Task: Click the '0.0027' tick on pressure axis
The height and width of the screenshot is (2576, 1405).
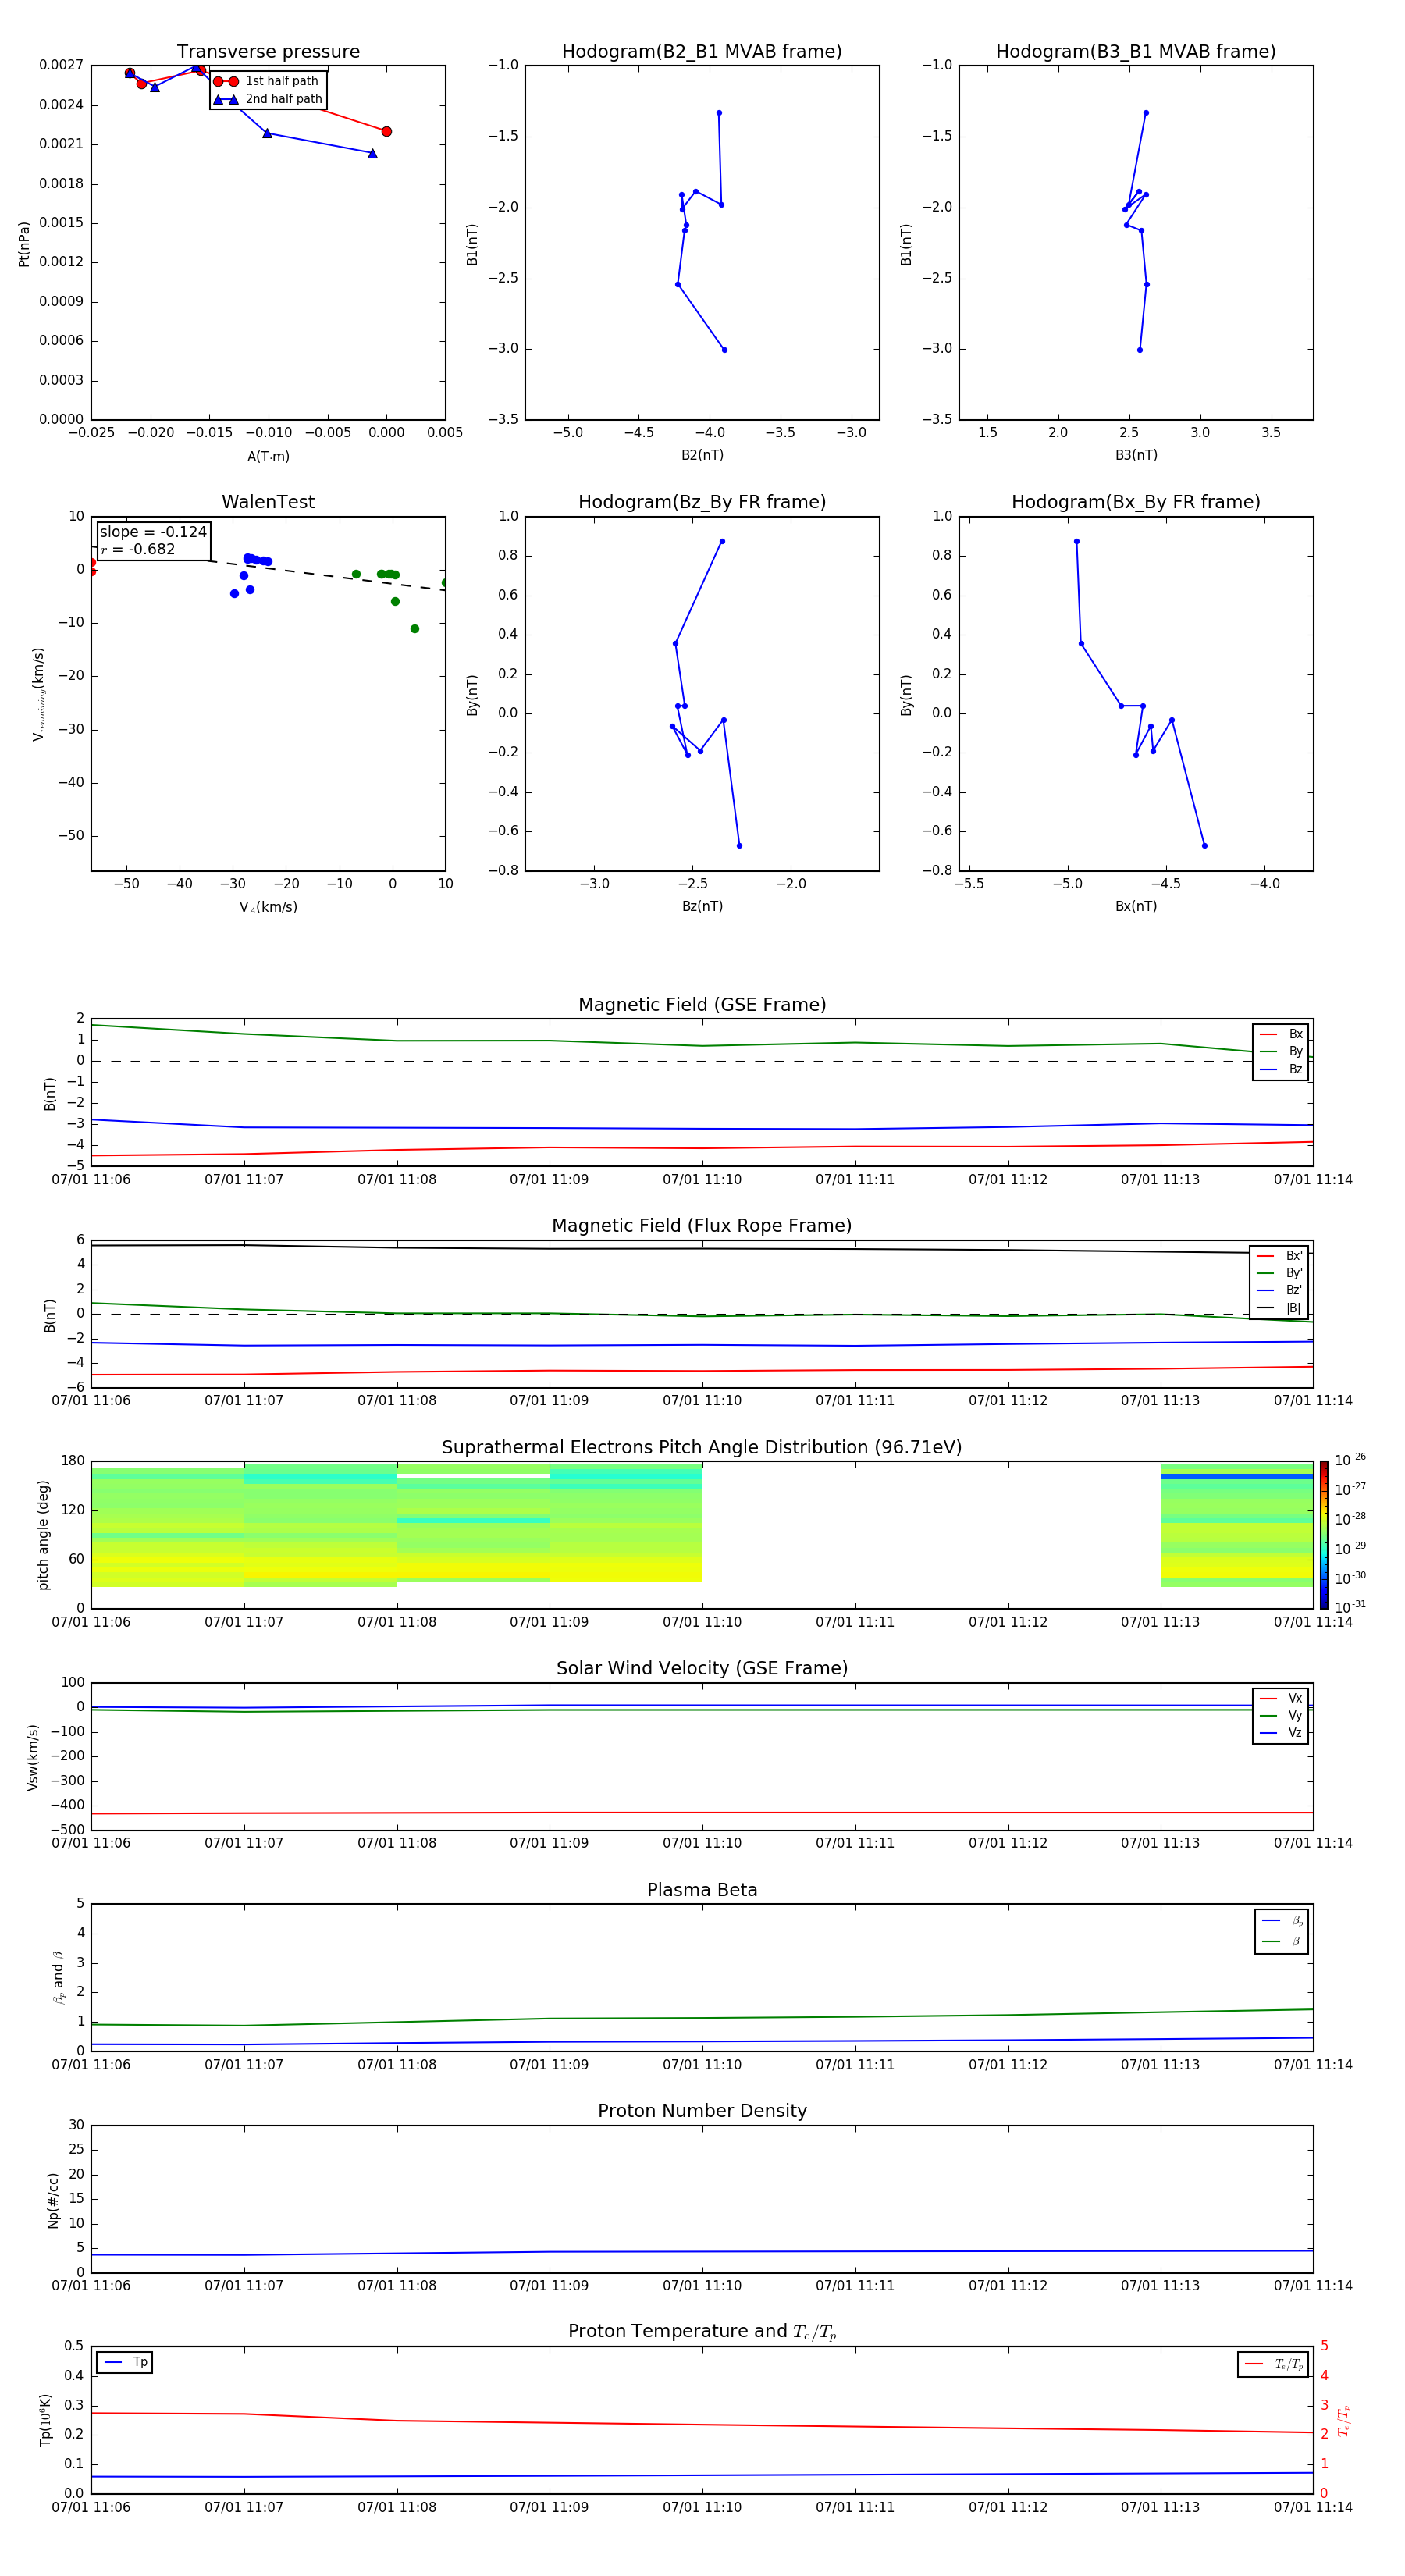Action: 61,65
